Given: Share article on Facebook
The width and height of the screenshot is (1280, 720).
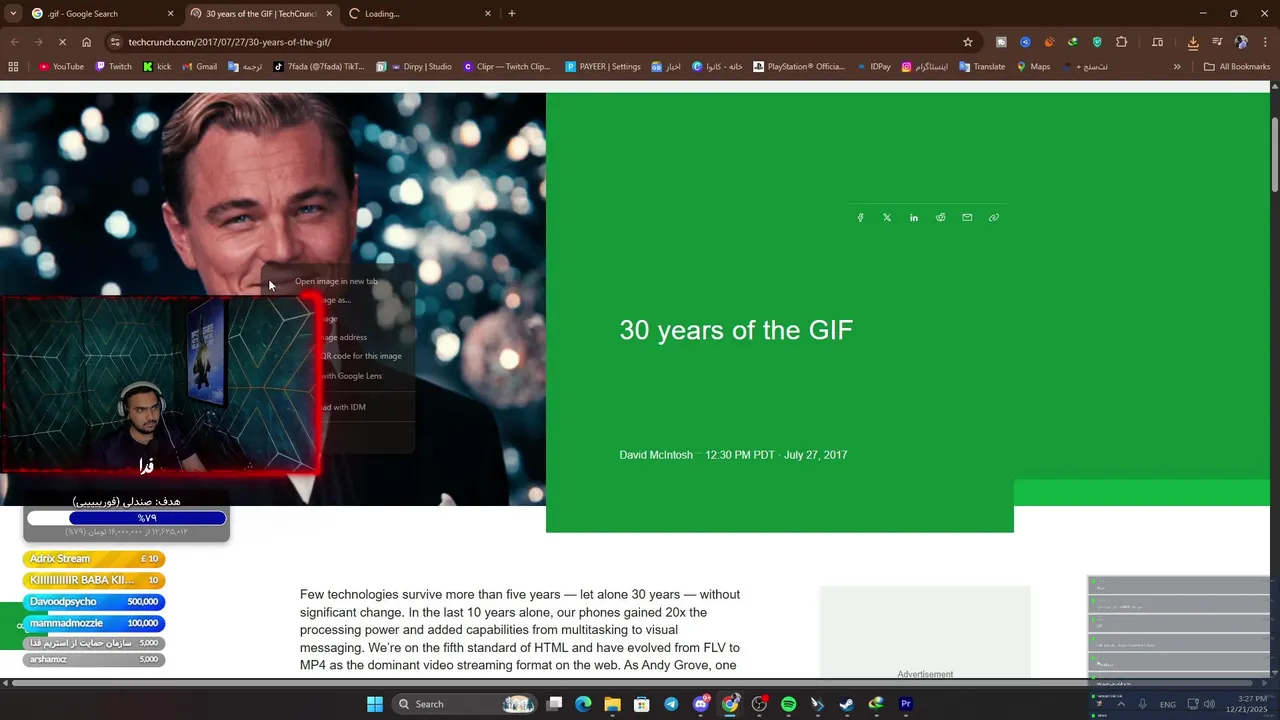Looking at the screenshot, I should click(860, 217).
